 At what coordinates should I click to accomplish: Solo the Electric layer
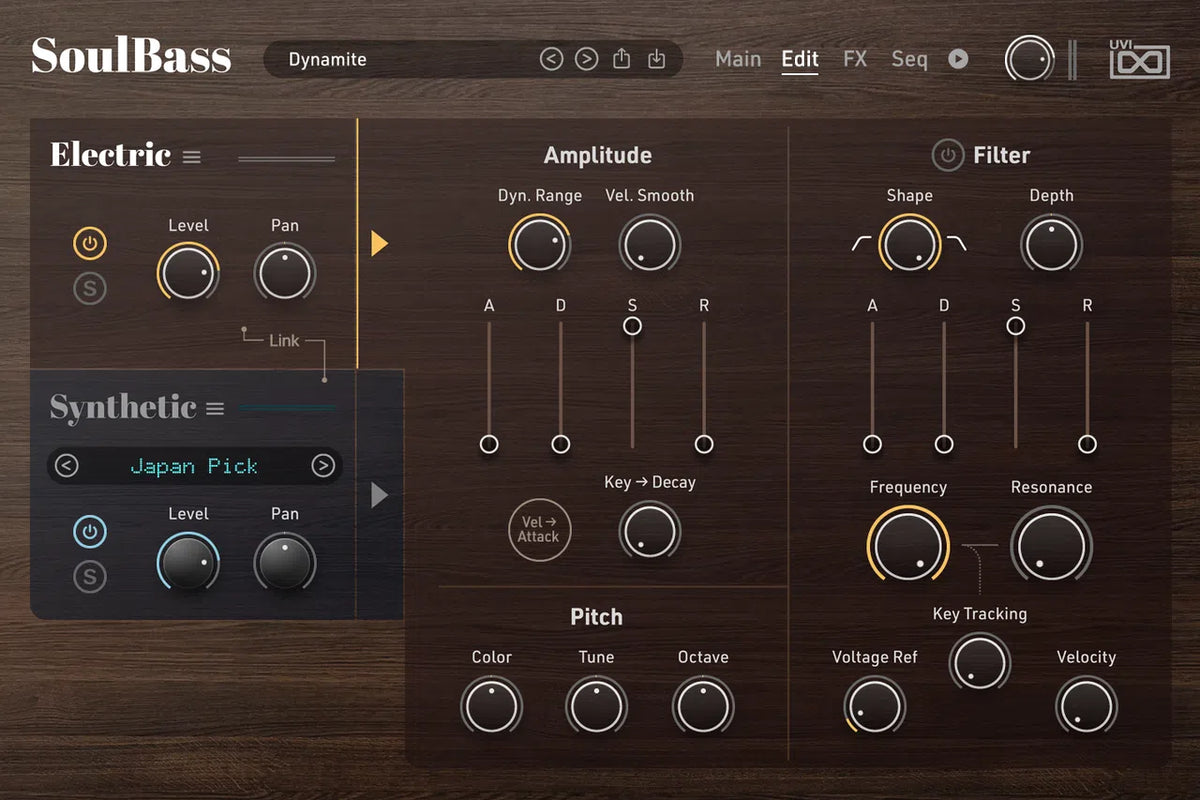89,288
